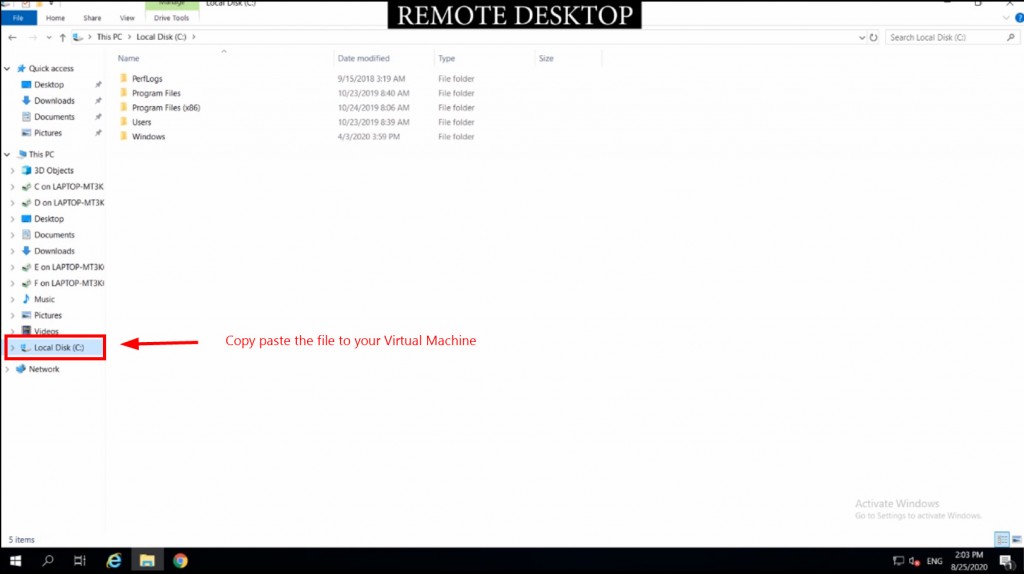
Task: Click the ENG language indicator
Action: point(935,561)
